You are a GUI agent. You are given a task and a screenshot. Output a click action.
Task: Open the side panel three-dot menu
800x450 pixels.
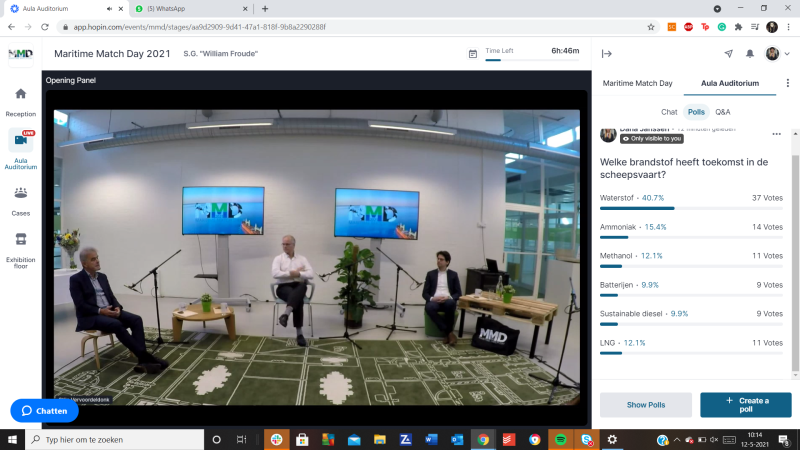point(788,83)
